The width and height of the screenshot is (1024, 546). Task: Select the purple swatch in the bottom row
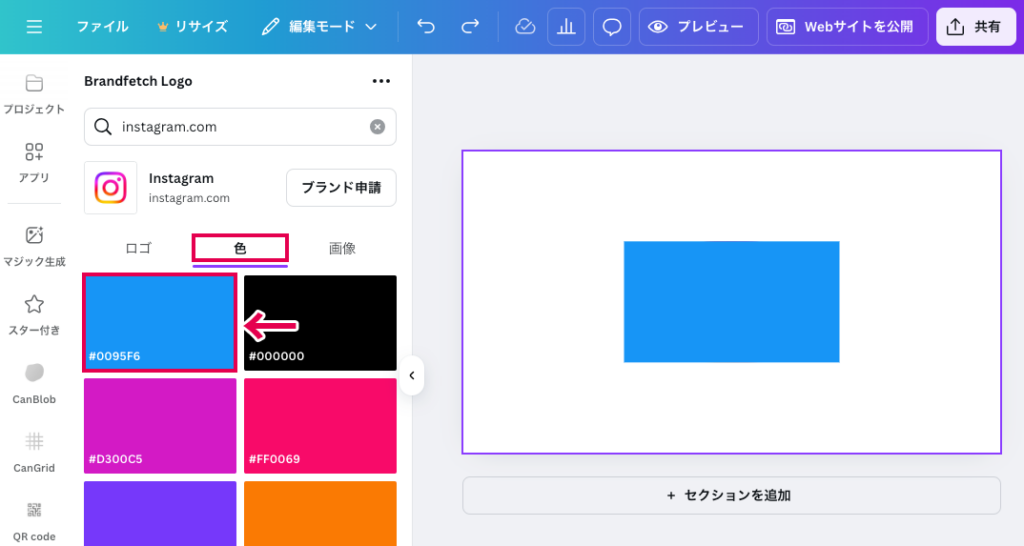coord(160,513)
